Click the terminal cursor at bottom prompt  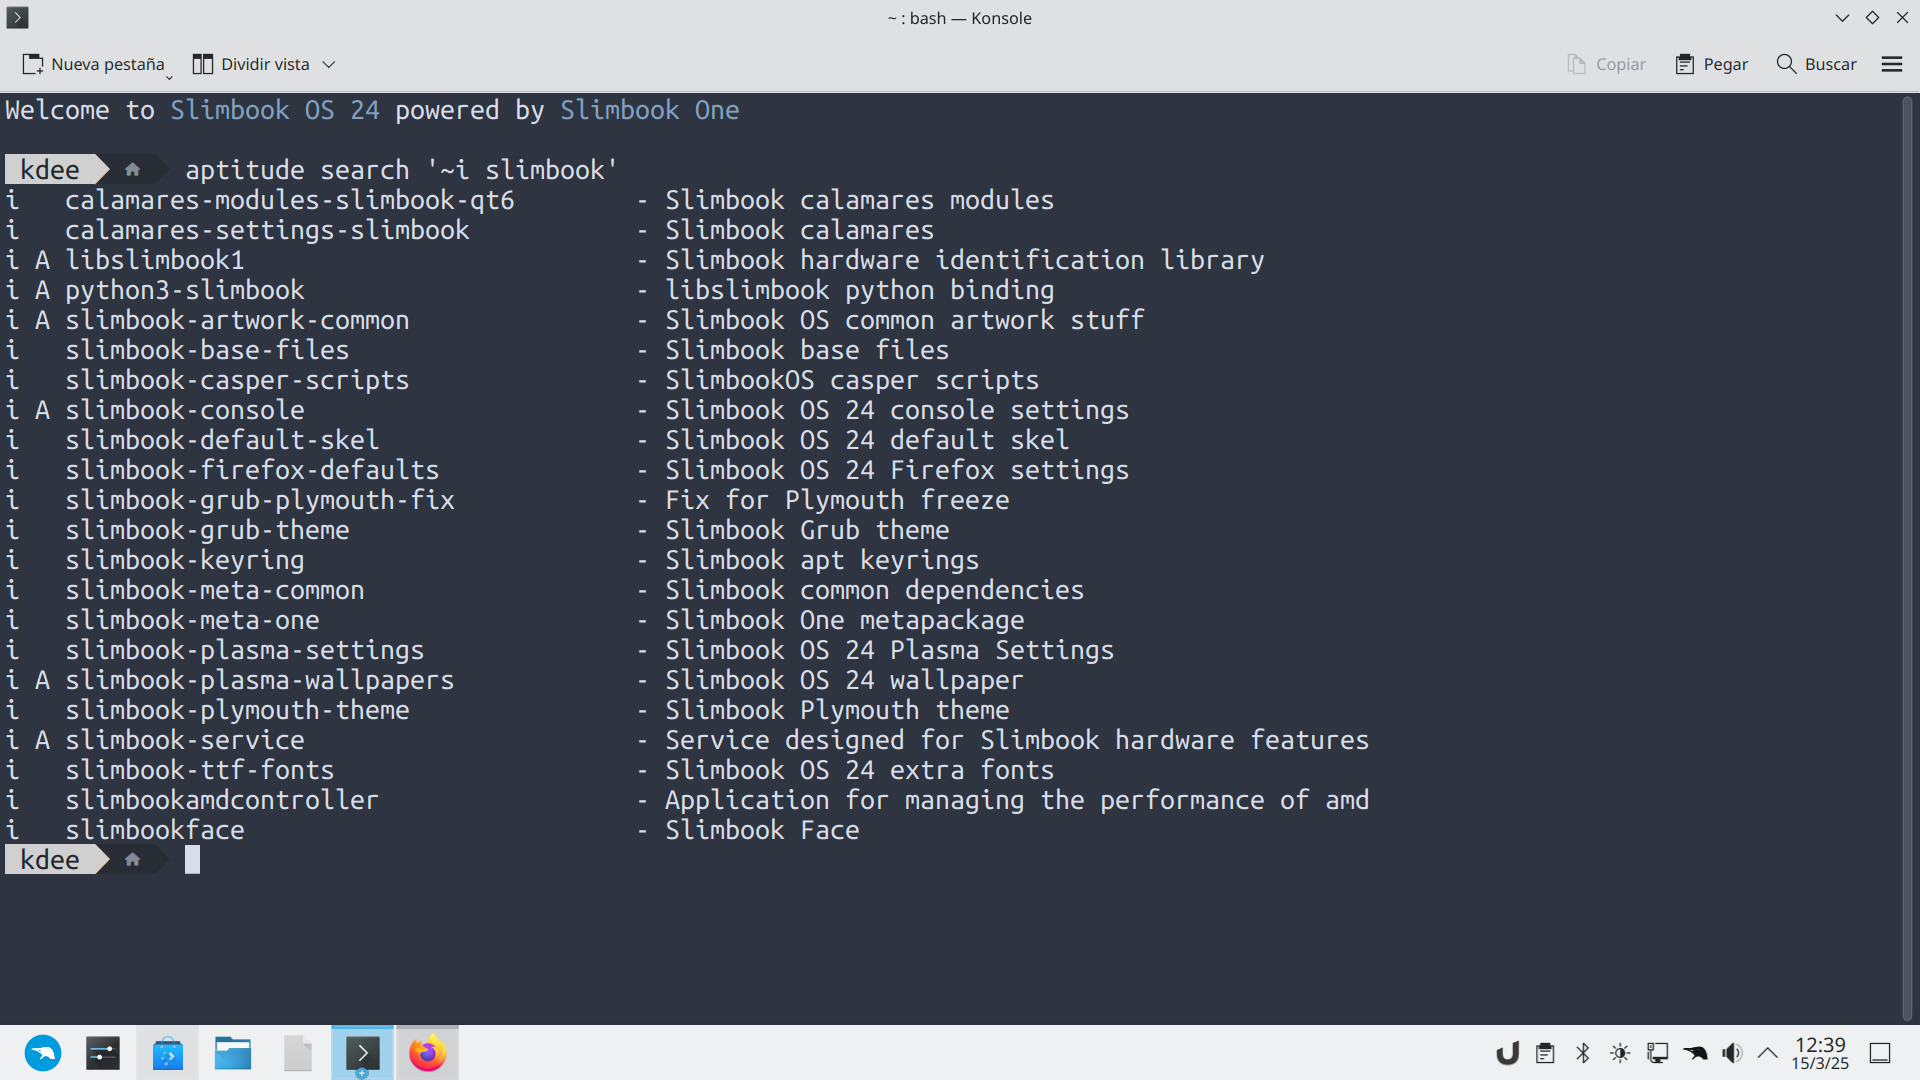[x=192, y=860]
